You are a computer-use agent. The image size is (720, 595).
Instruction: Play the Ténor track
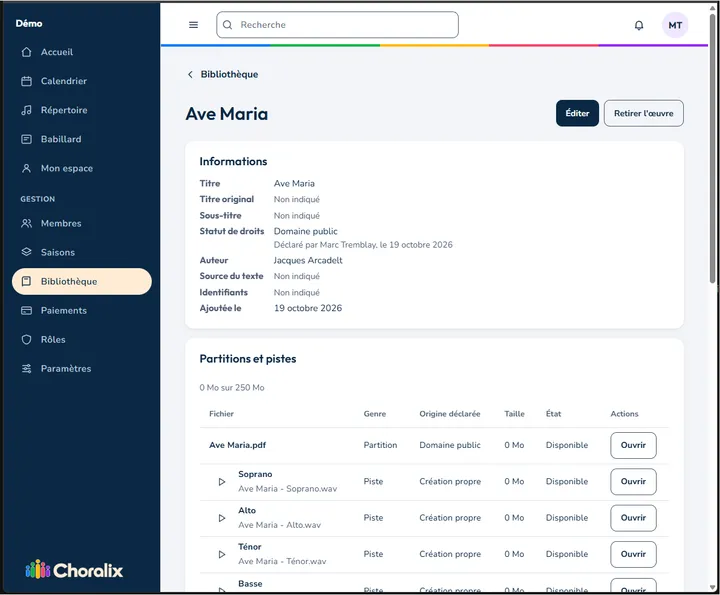point(222,554)
